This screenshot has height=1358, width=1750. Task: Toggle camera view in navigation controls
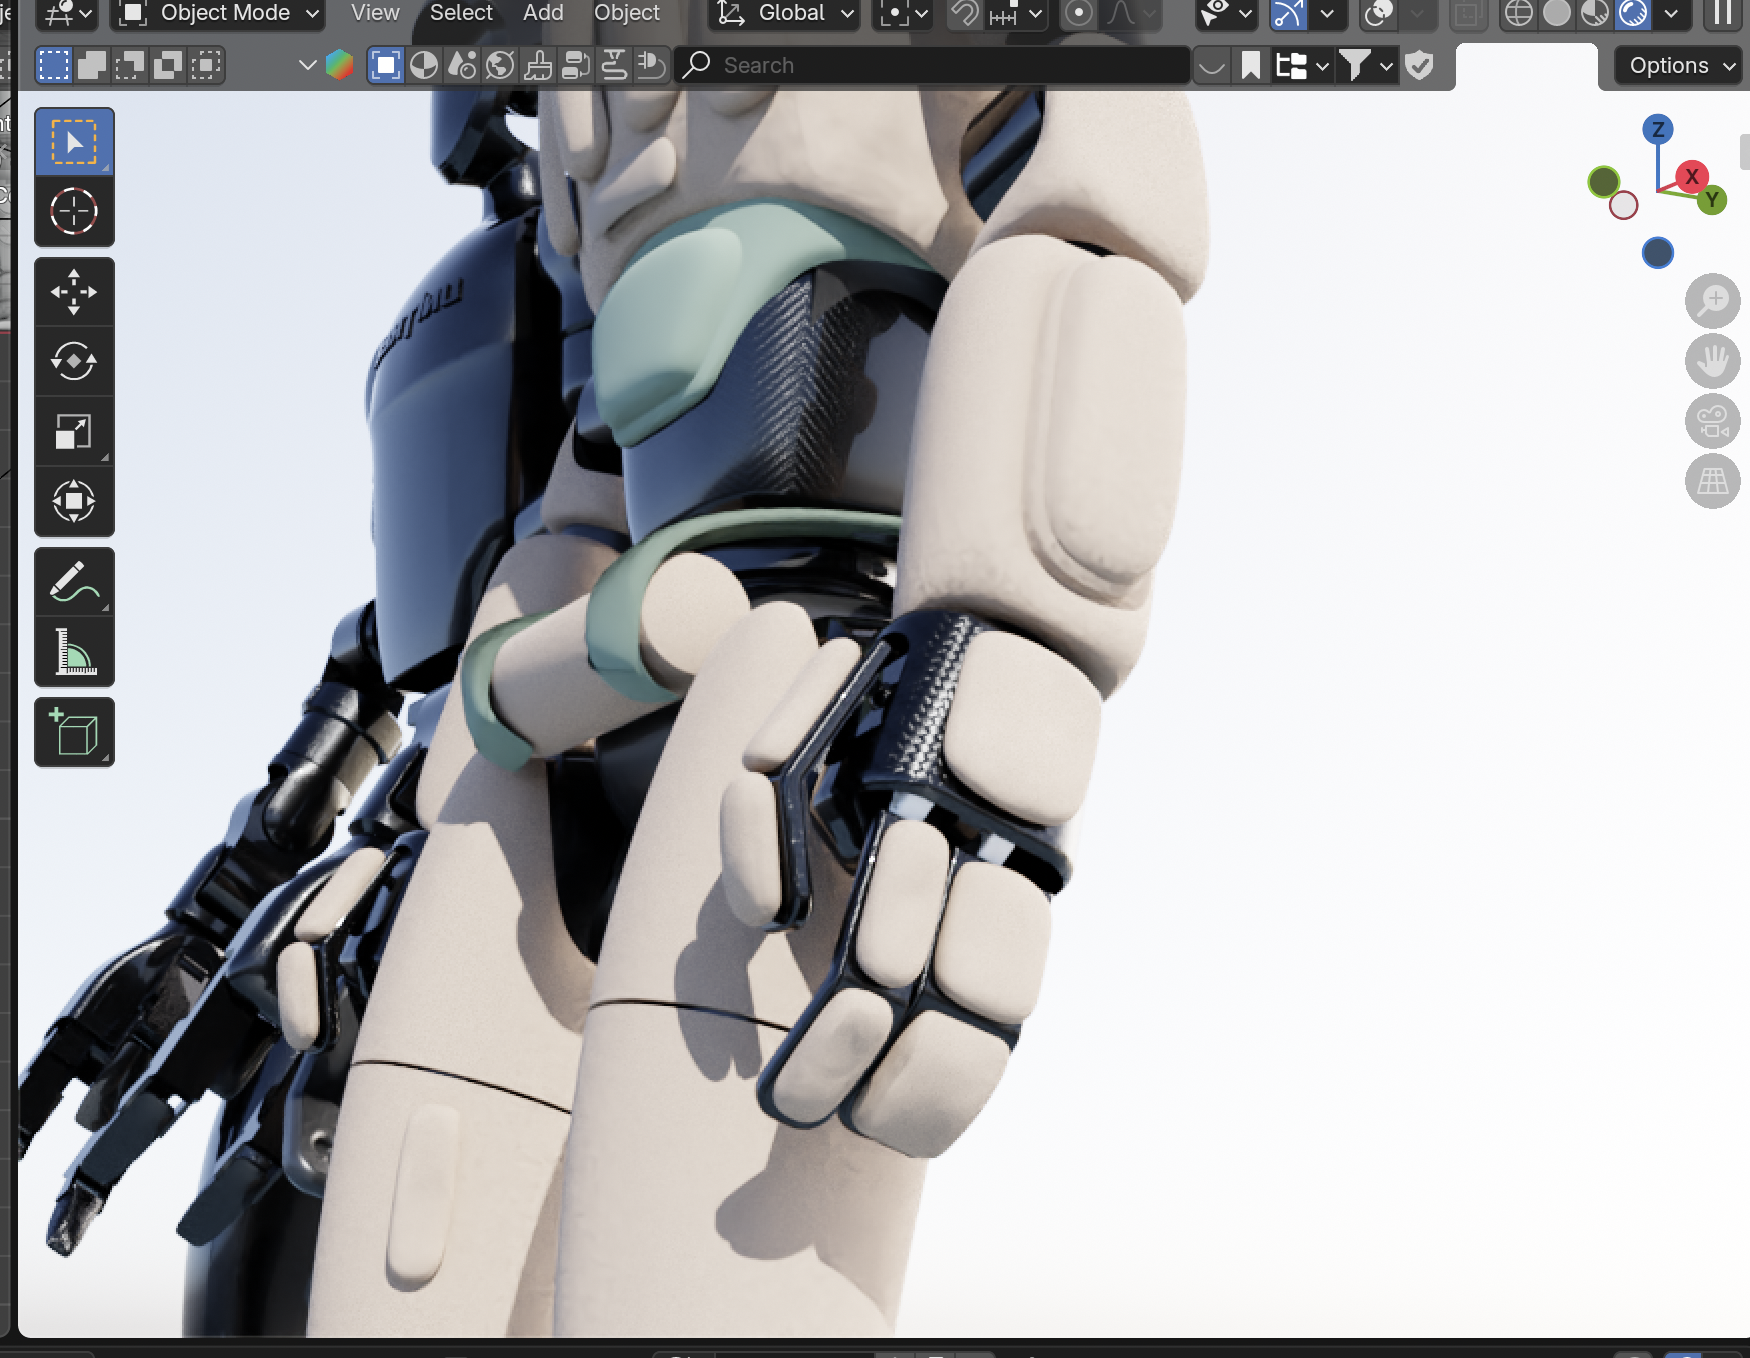click(x=1712, y=421)
